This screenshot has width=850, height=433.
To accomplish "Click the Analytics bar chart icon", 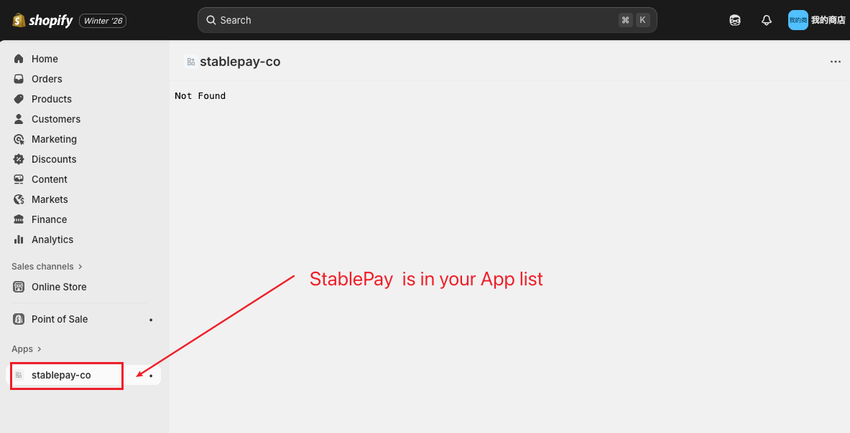I will point(19,240).
